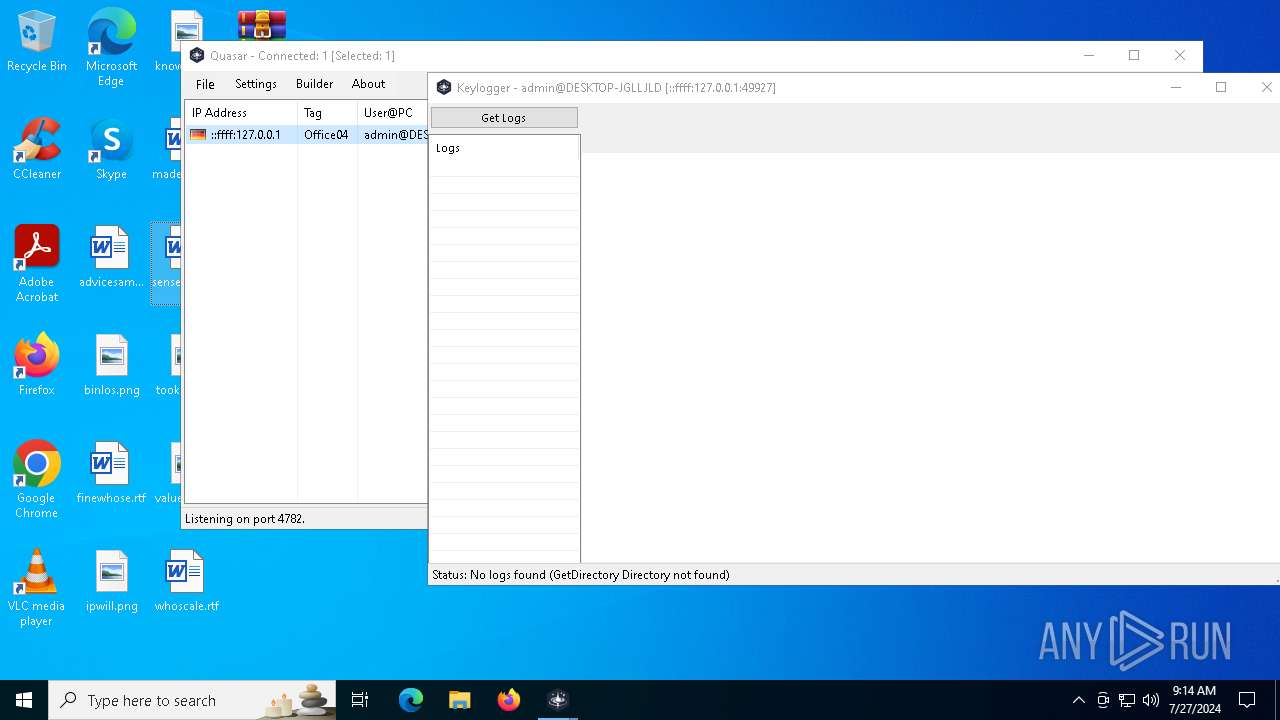Click the Office04 tag cell
This screenshot has width=1280, height=720.
coord(326,135)
